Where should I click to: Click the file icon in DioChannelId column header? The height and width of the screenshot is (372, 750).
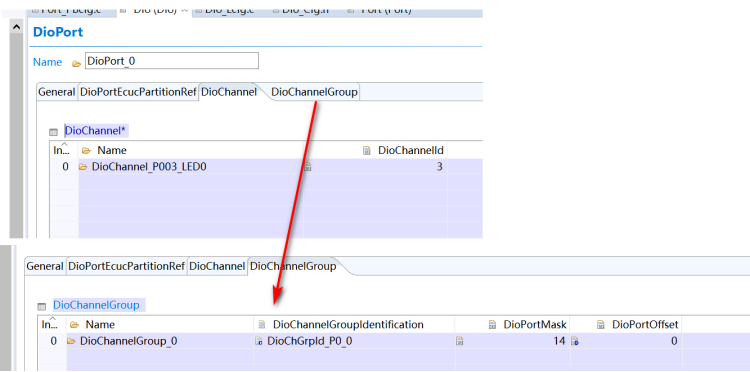pos(367,151)
